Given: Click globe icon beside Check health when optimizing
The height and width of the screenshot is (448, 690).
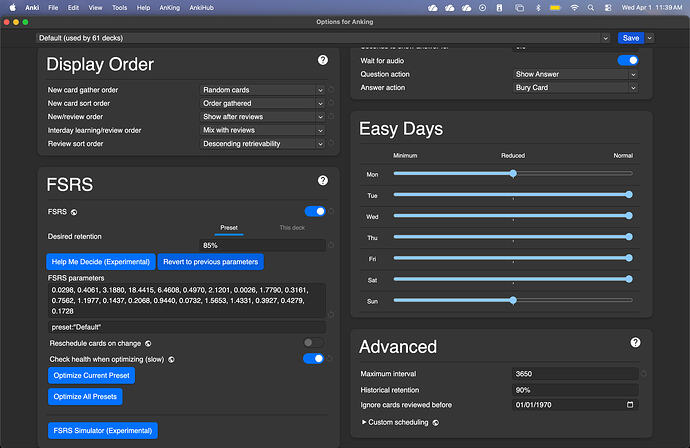Looking at the screenshot, I should click(x=171, y=360).
